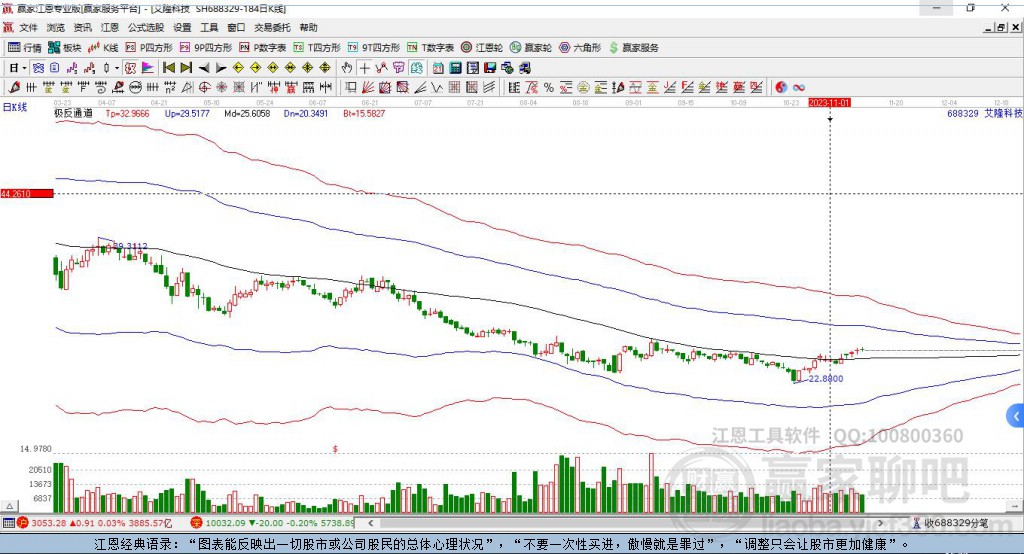Select the hand pan tool

(x=347, y=68)
